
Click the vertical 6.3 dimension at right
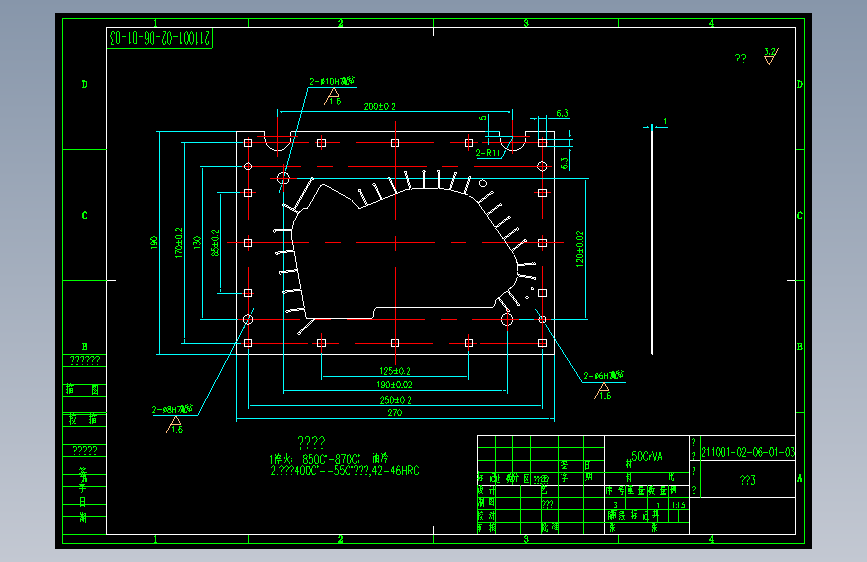click(x=564, y=163)
